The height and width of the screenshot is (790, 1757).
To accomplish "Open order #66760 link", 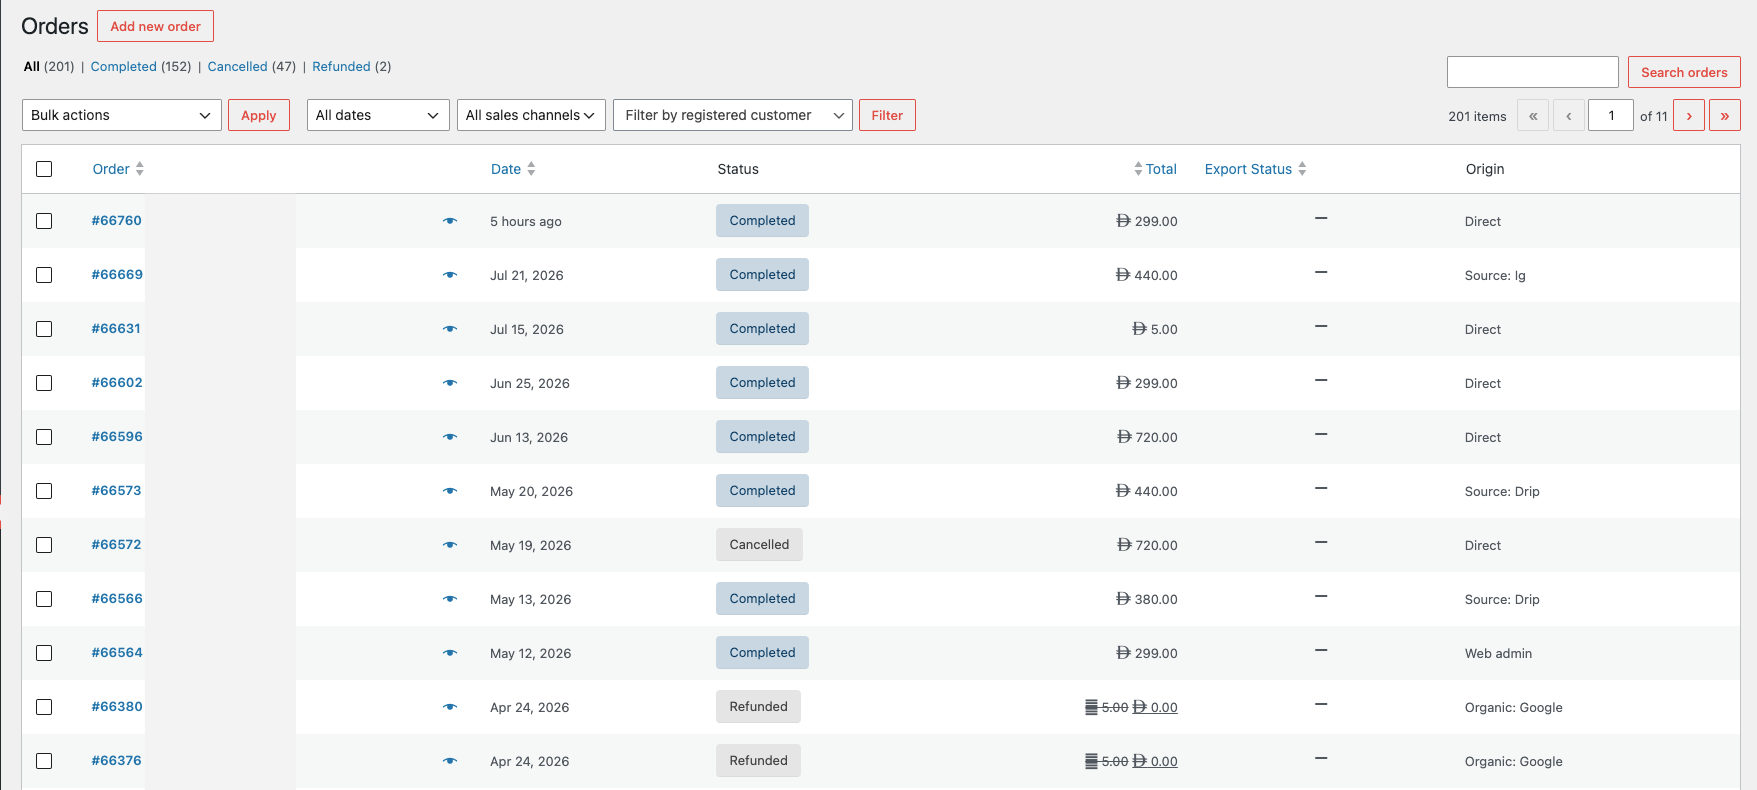I will pos(117,220).
